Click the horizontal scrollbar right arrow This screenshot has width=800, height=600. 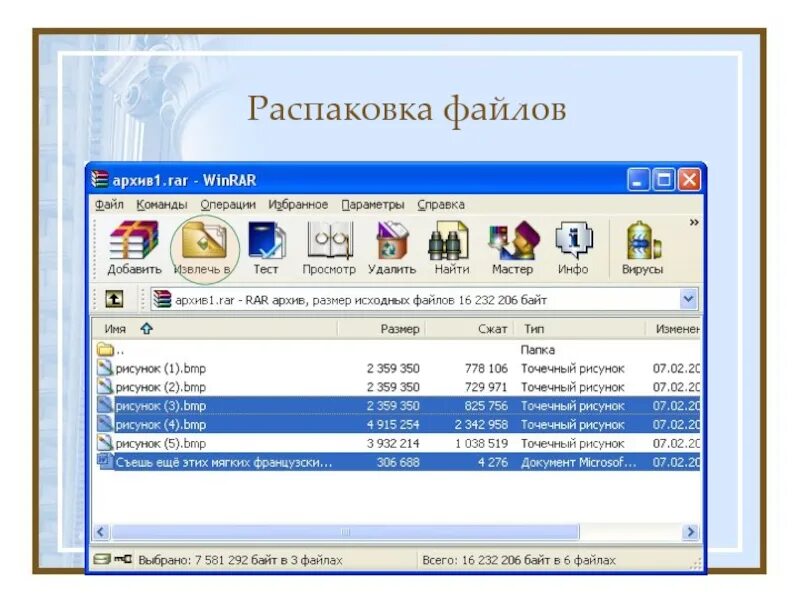coord(691,532)
